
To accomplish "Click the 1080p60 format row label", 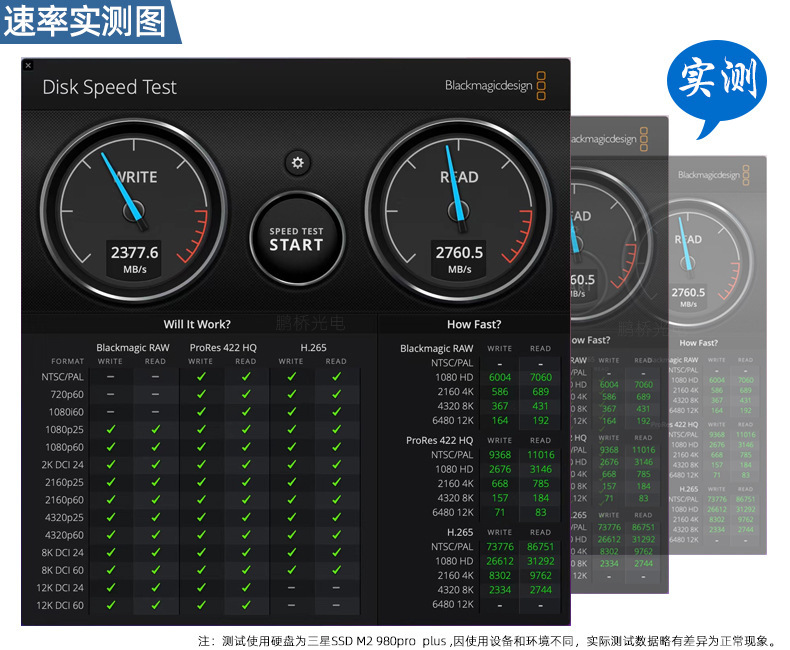I will tap(64, 447).
